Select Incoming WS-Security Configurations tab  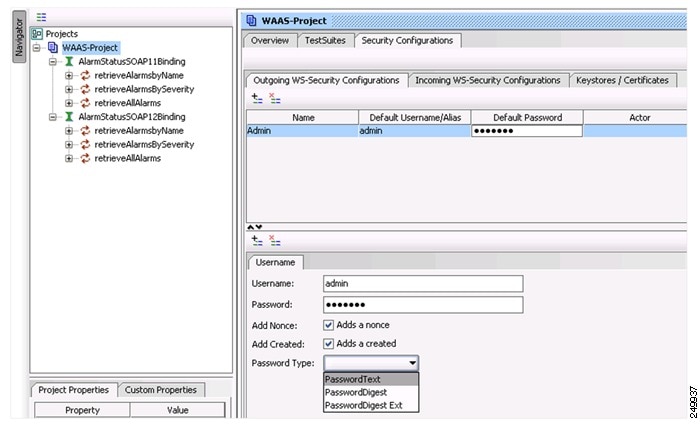488,80
